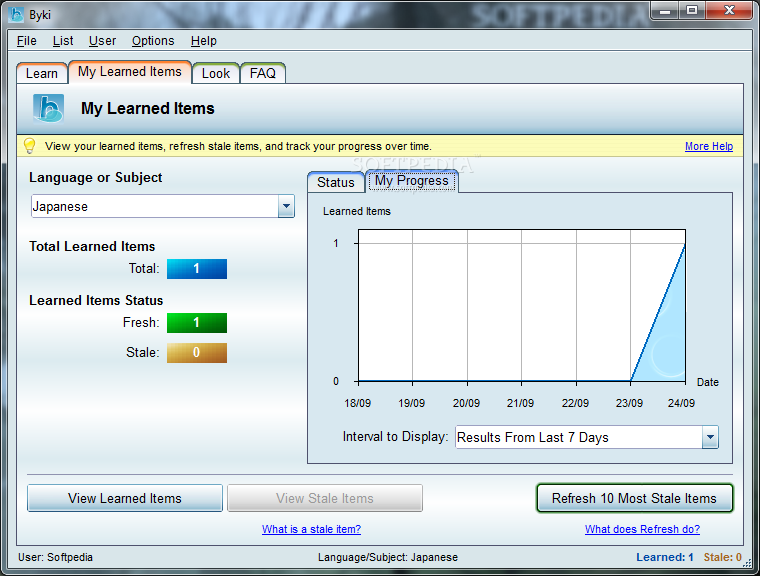The image size is (760, 576).
Task: Switch to the Learn tab
Action: (x=42, y=73)
